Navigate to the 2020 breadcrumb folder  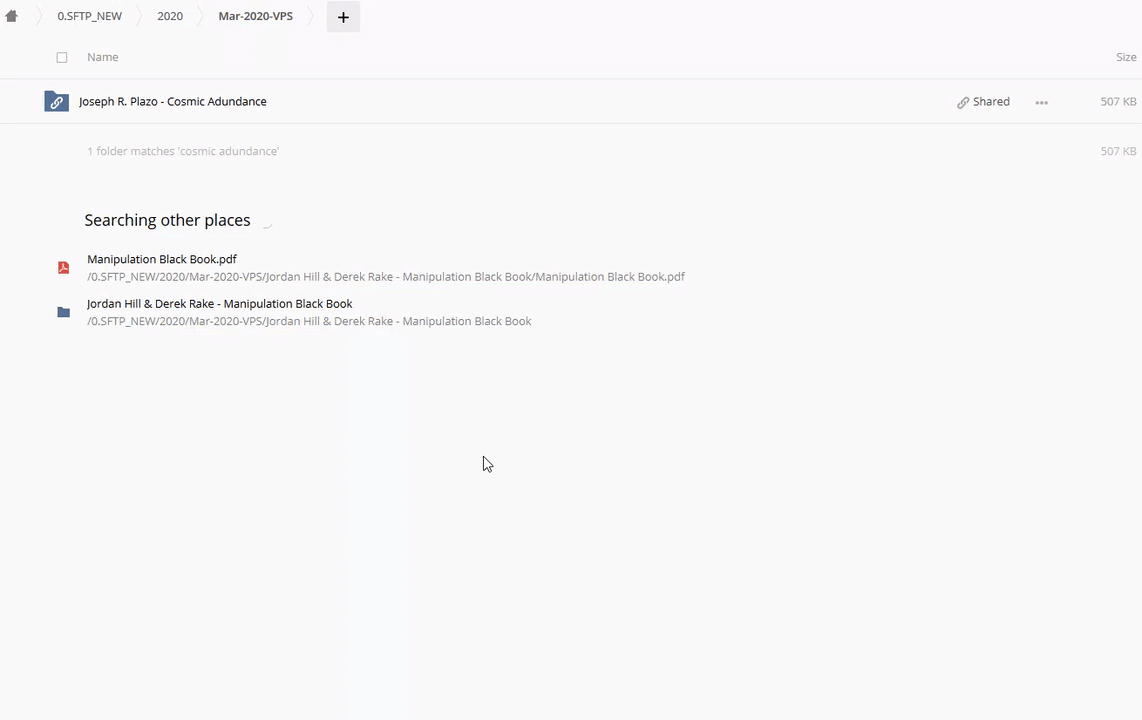pyautogui.click(x=170, y=16)
